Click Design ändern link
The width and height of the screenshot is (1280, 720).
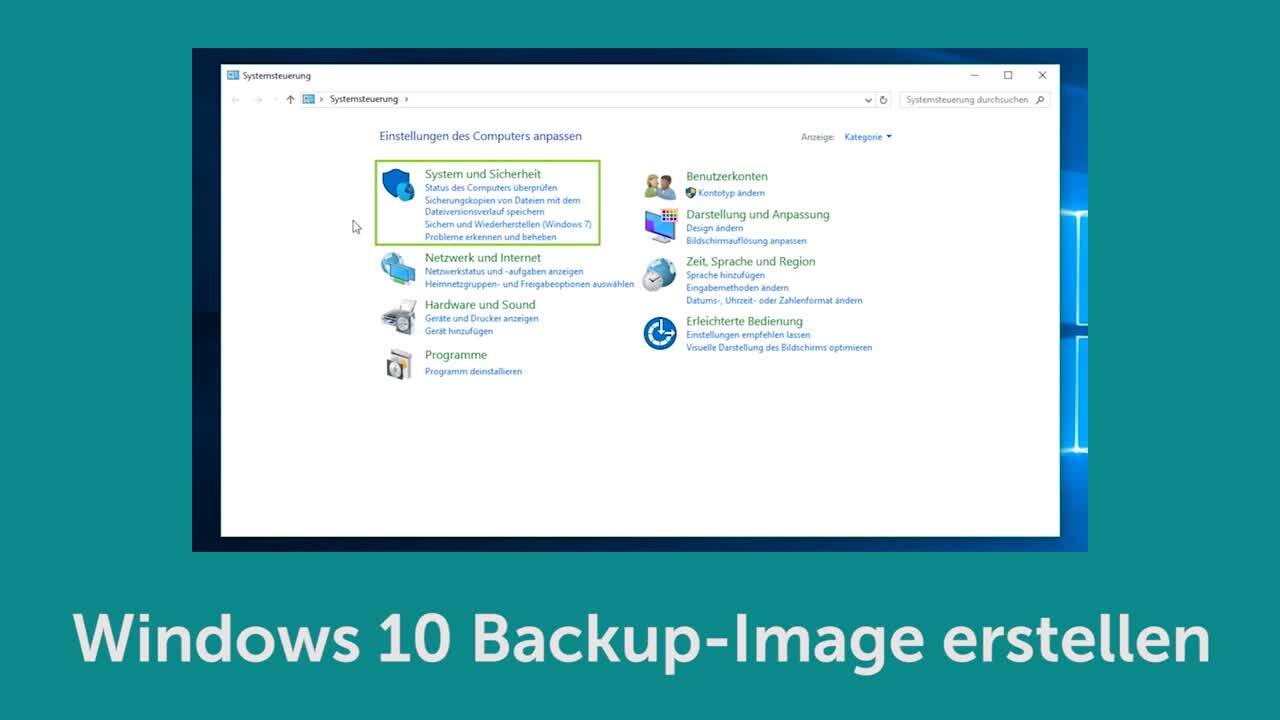click(715, 229)
